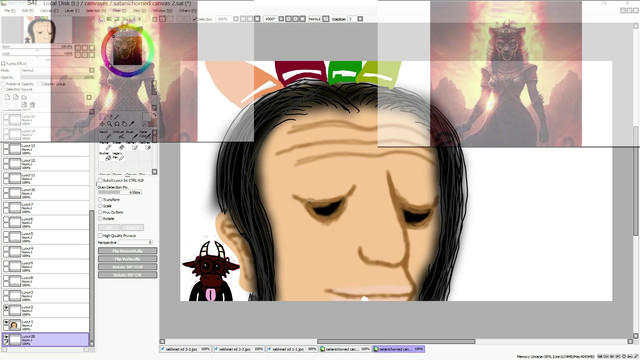Enable Select Layer by CTRL checkbox
The image size is (640, 360).
(x=100, y=180)
